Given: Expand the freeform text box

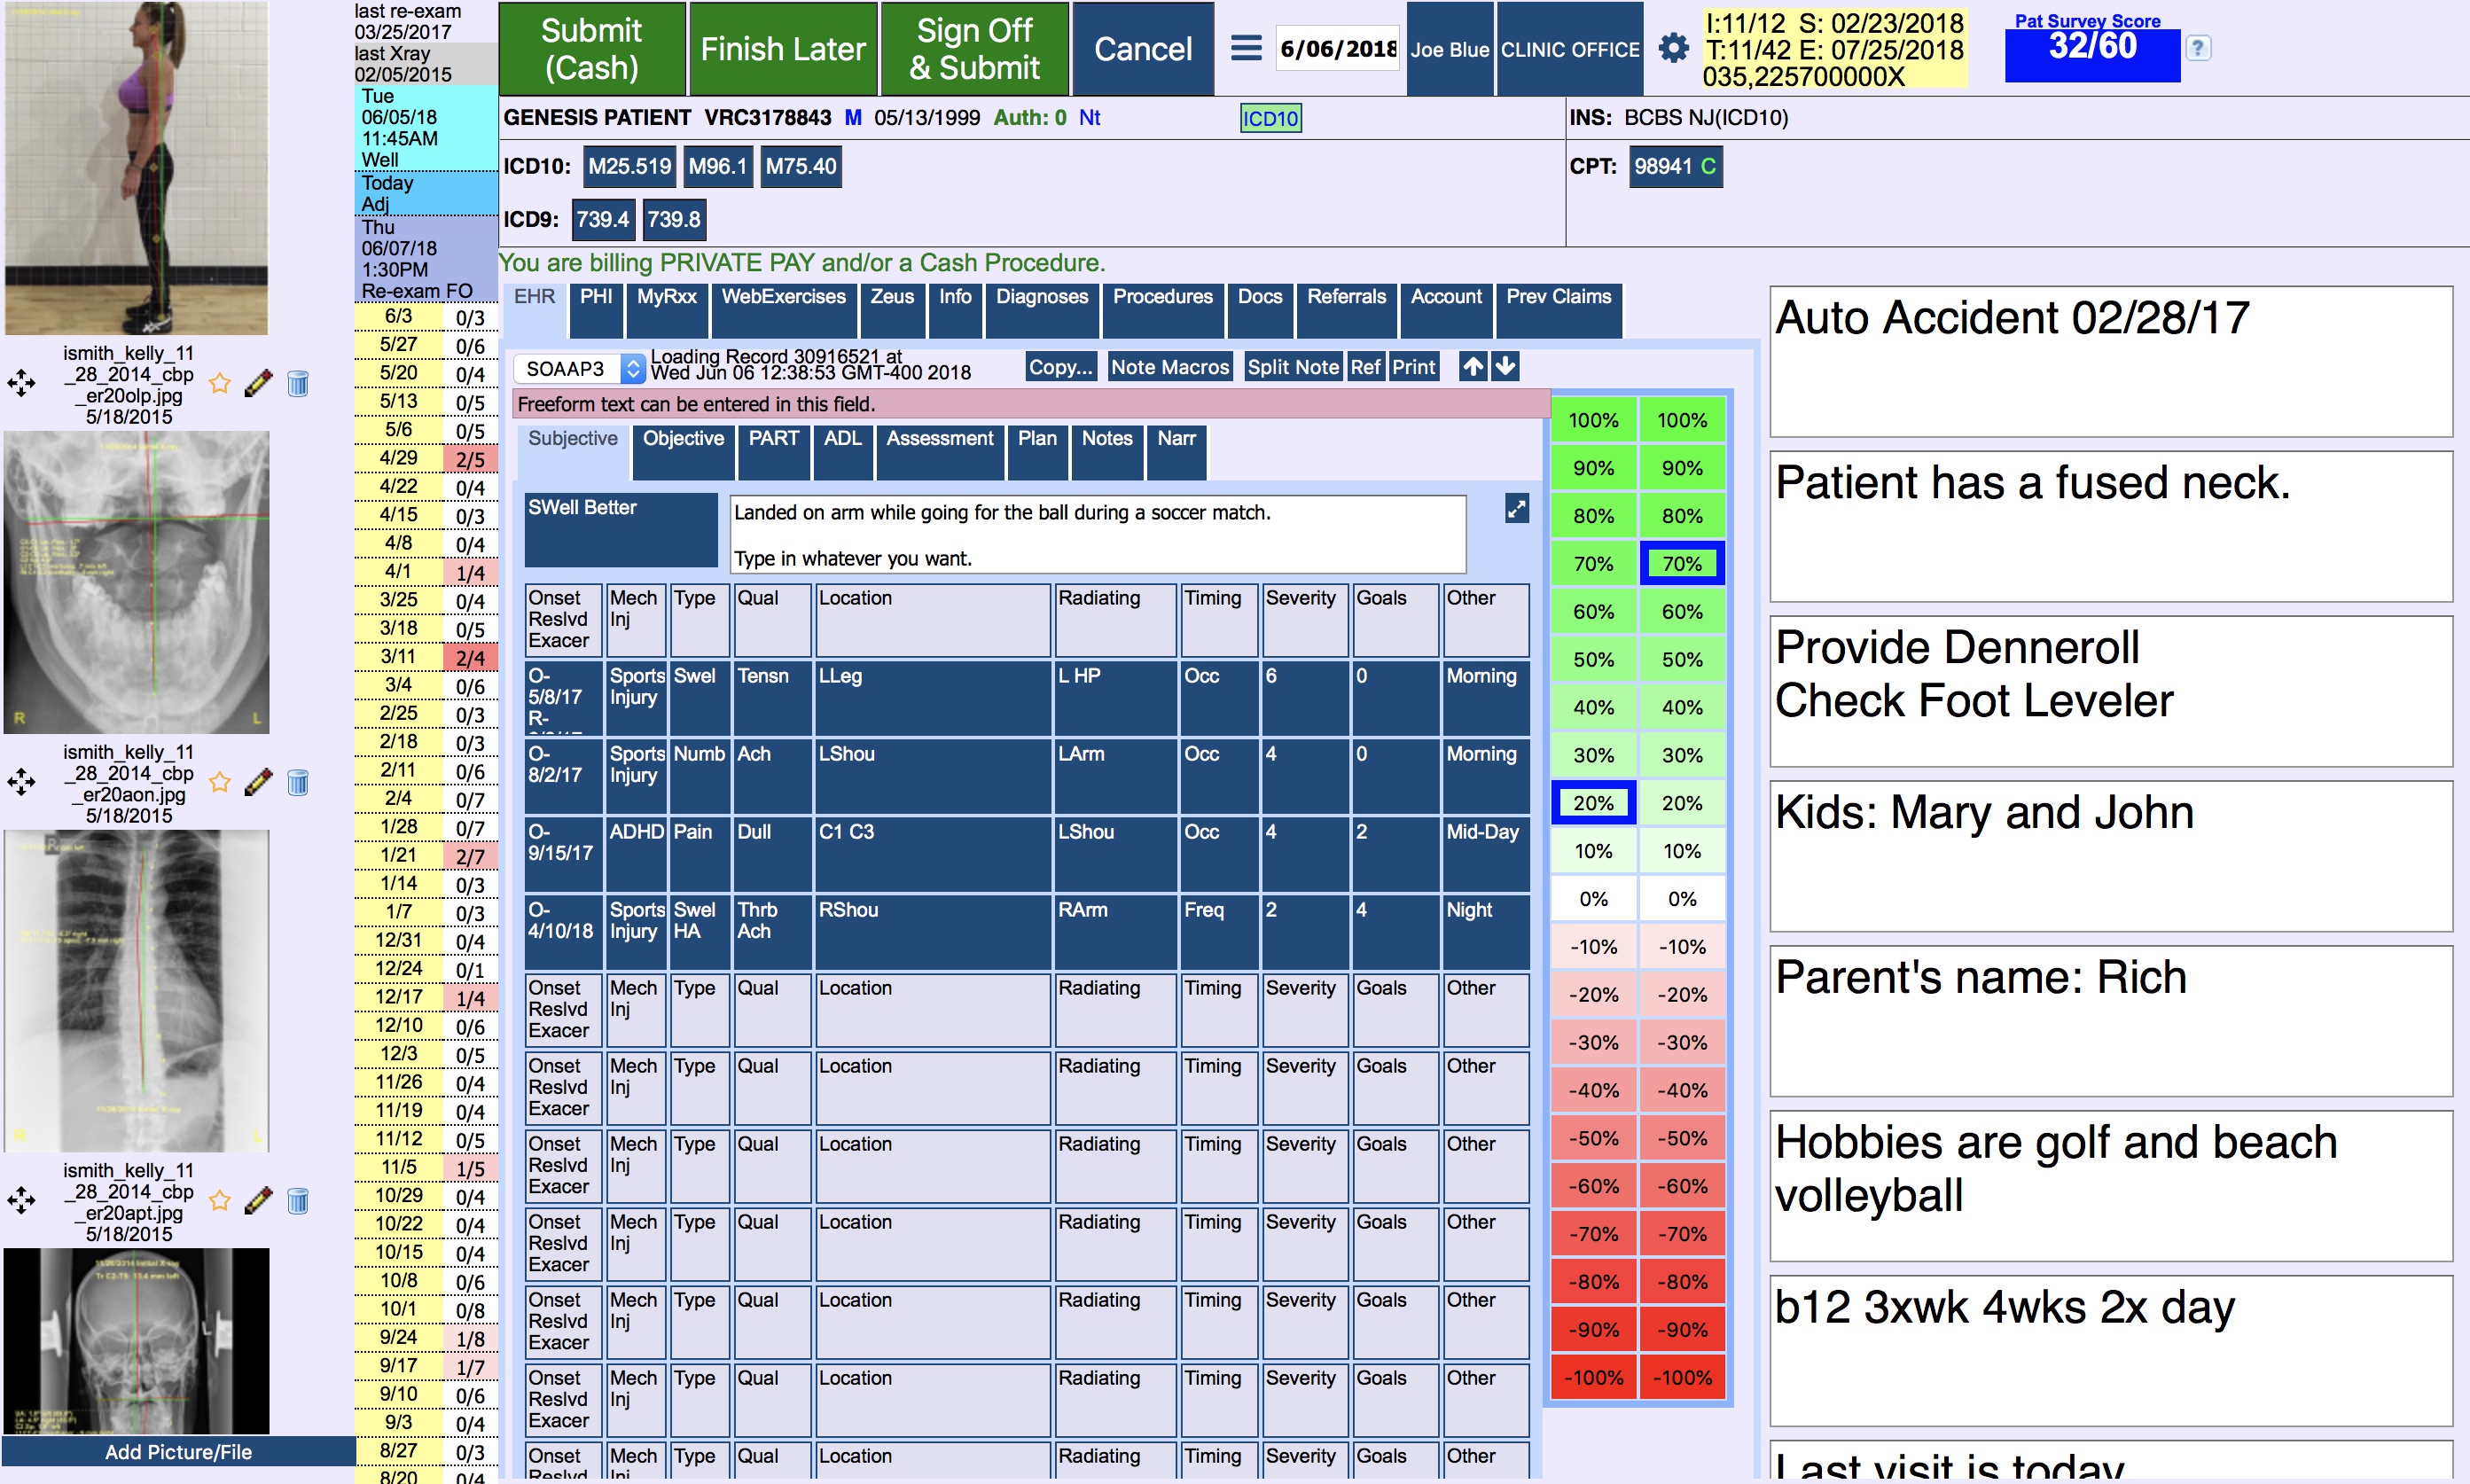Looking at the screenshot, I should (x=1516, y=509).
